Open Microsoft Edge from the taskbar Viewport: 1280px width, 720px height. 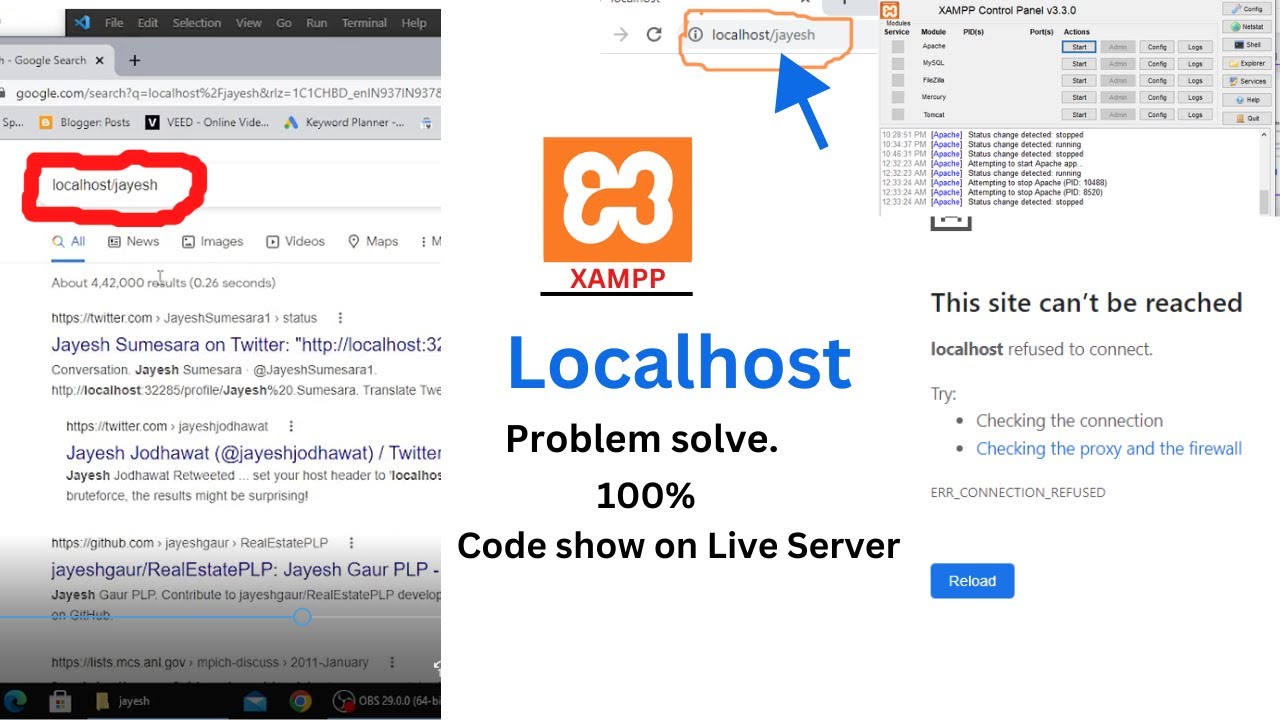tap(15, 701)
